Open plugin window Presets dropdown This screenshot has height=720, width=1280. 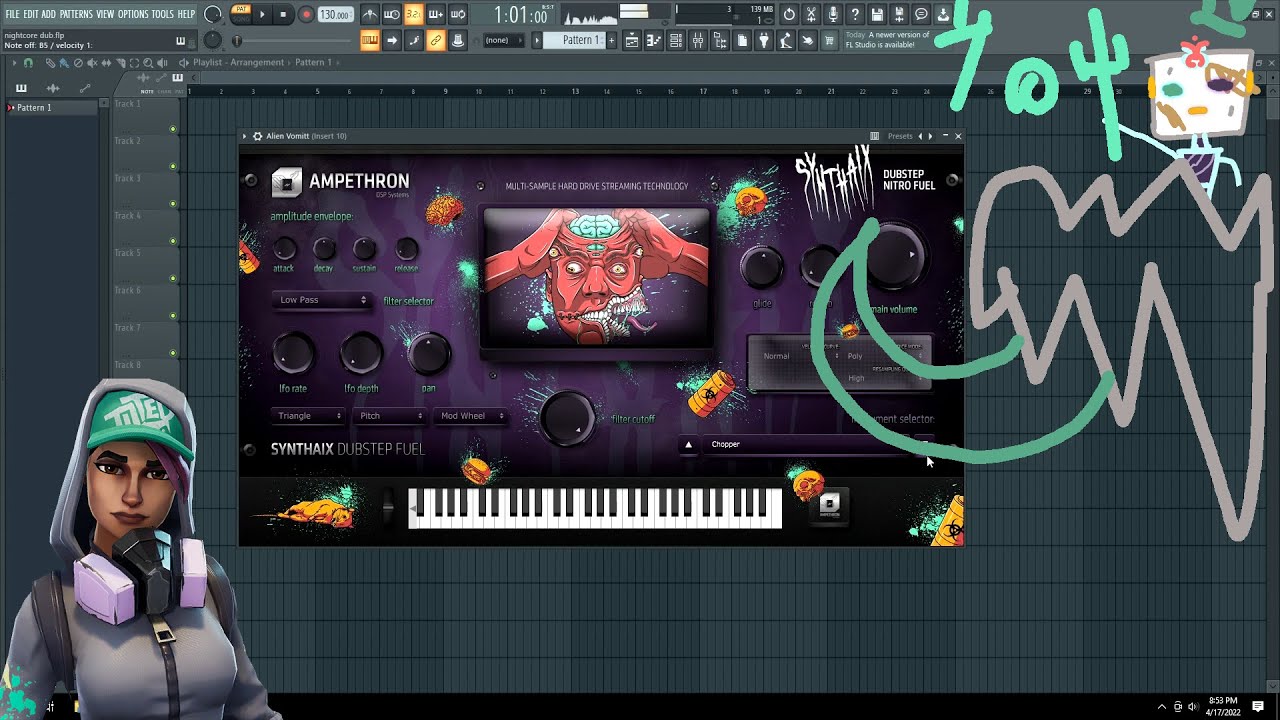(900, 136)
